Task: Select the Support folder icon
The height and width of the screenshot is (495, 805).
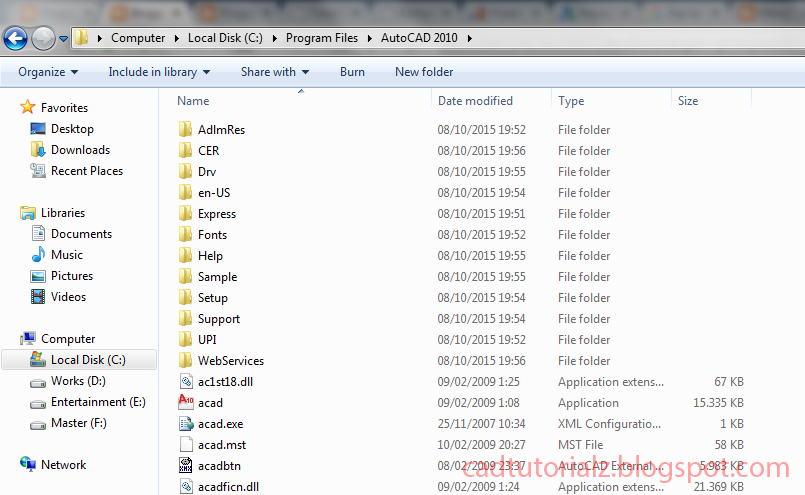Action: click(185, 318)
